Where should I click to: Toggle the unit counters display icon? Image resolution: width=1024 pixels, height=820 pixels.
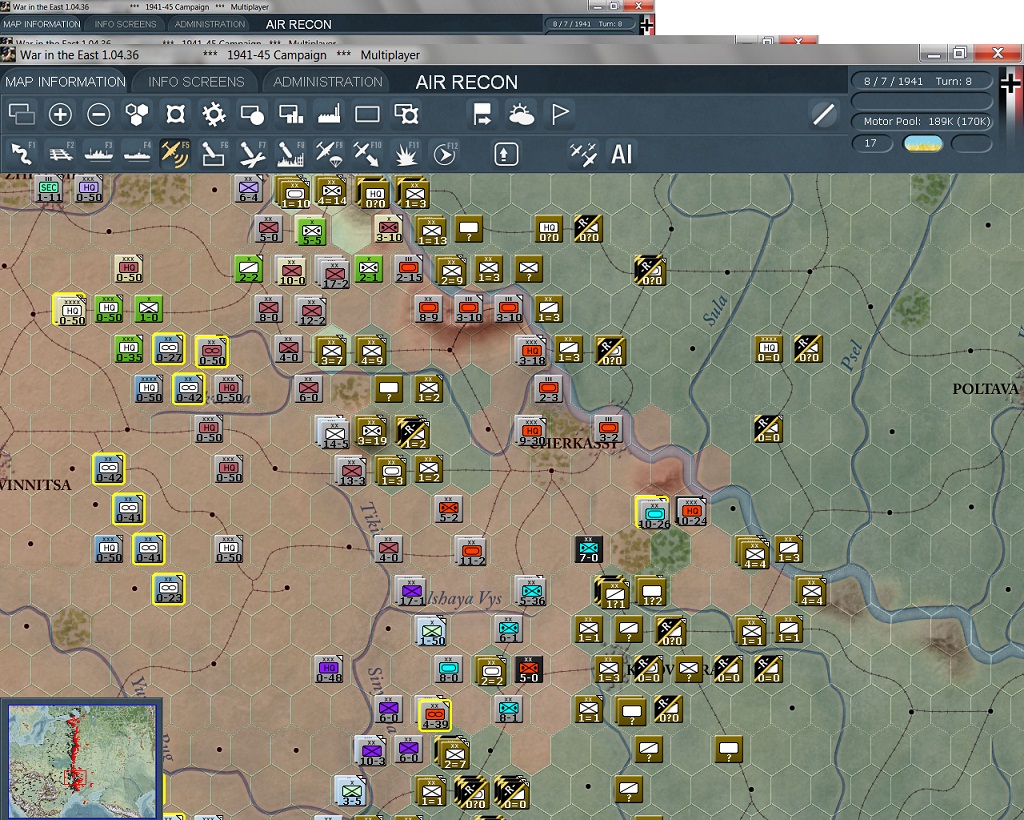click(x=22, y=115)
